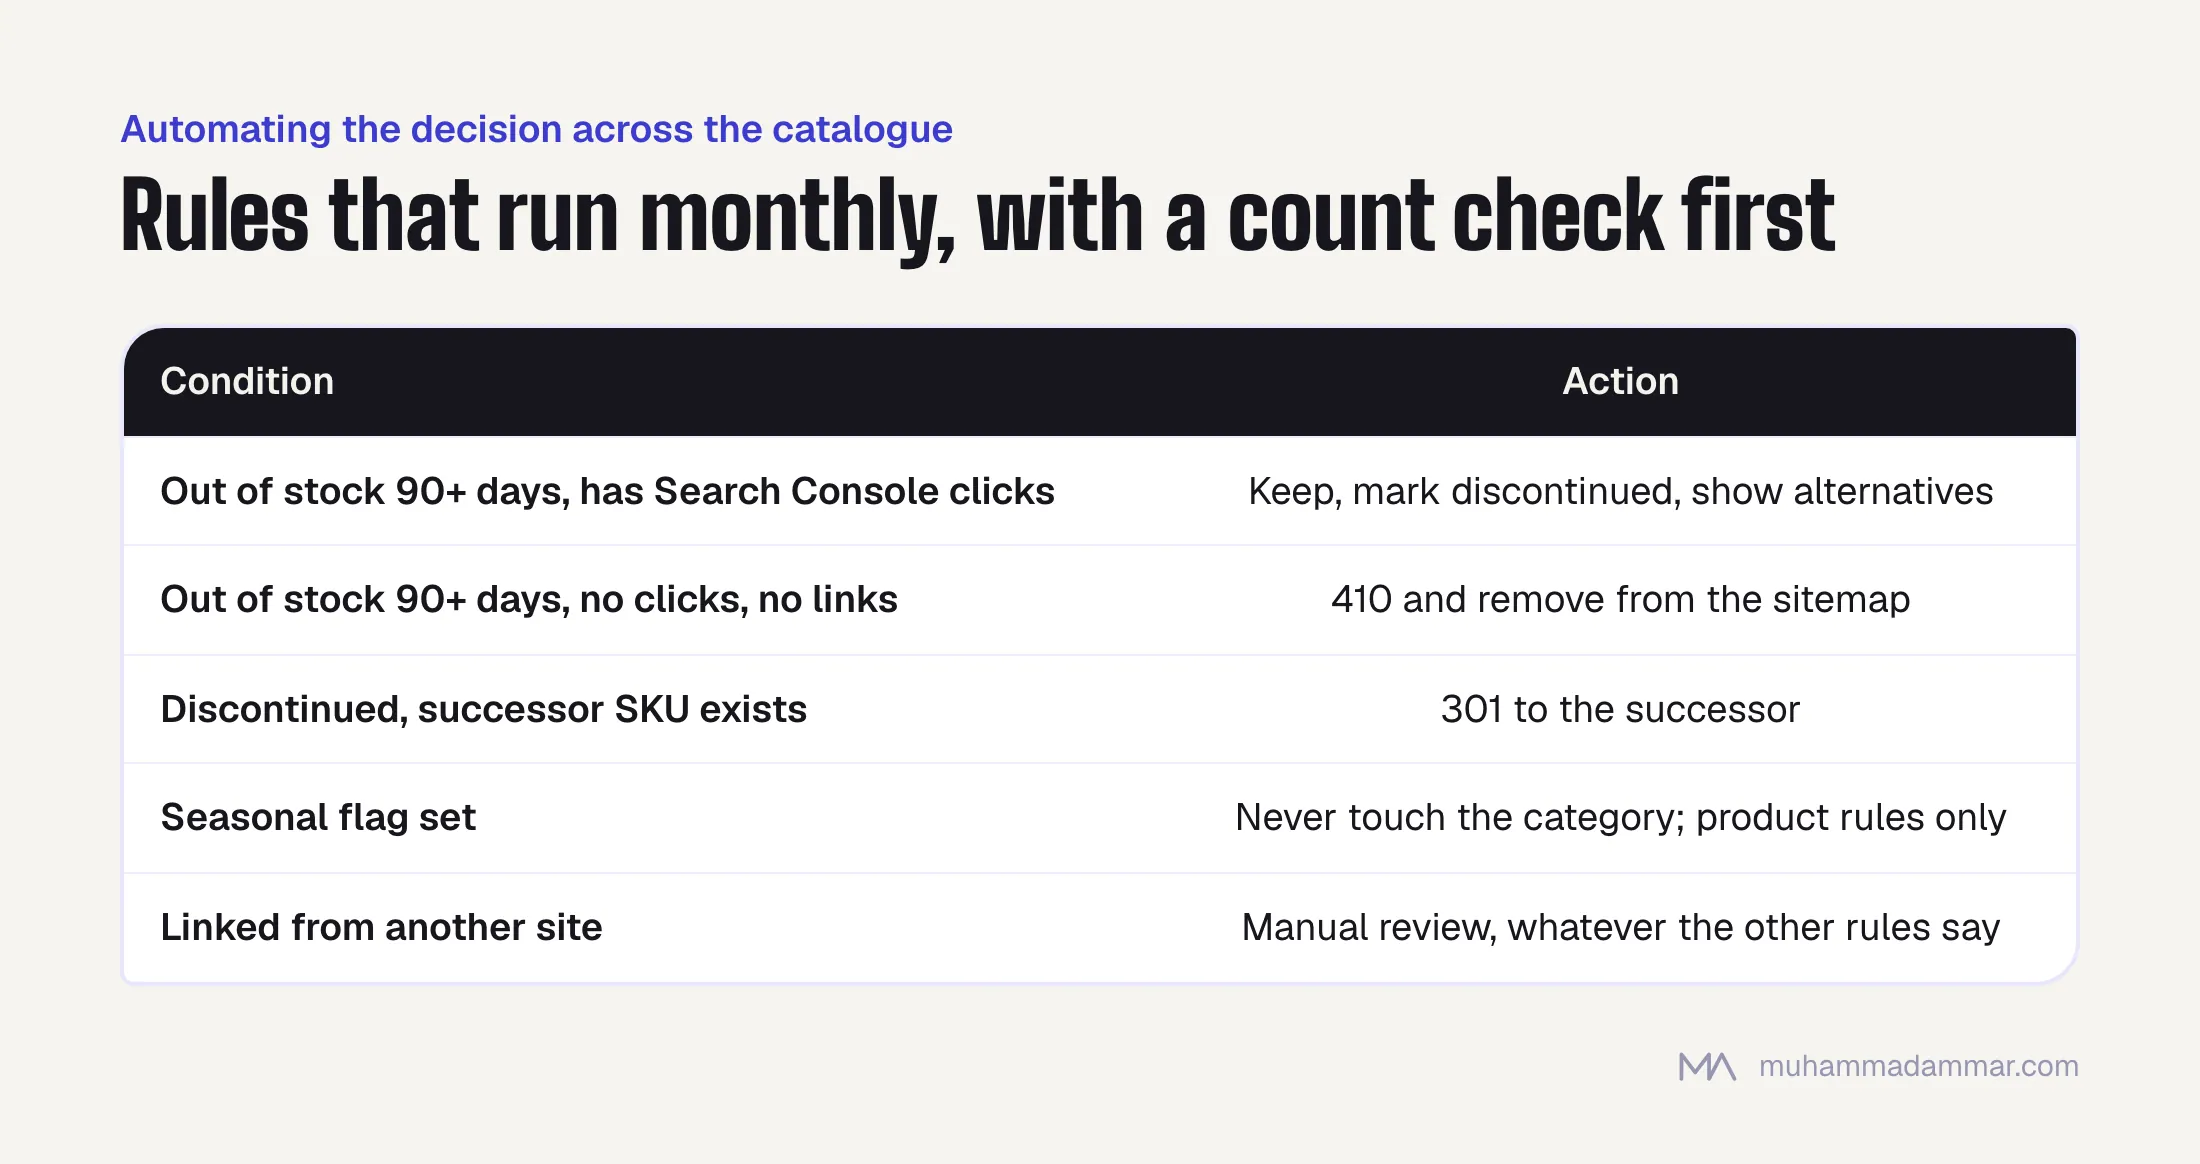Click the Action column header
This screenshot has width=2200, height=1164.
pyautogui.click(x=1620, y=381)
